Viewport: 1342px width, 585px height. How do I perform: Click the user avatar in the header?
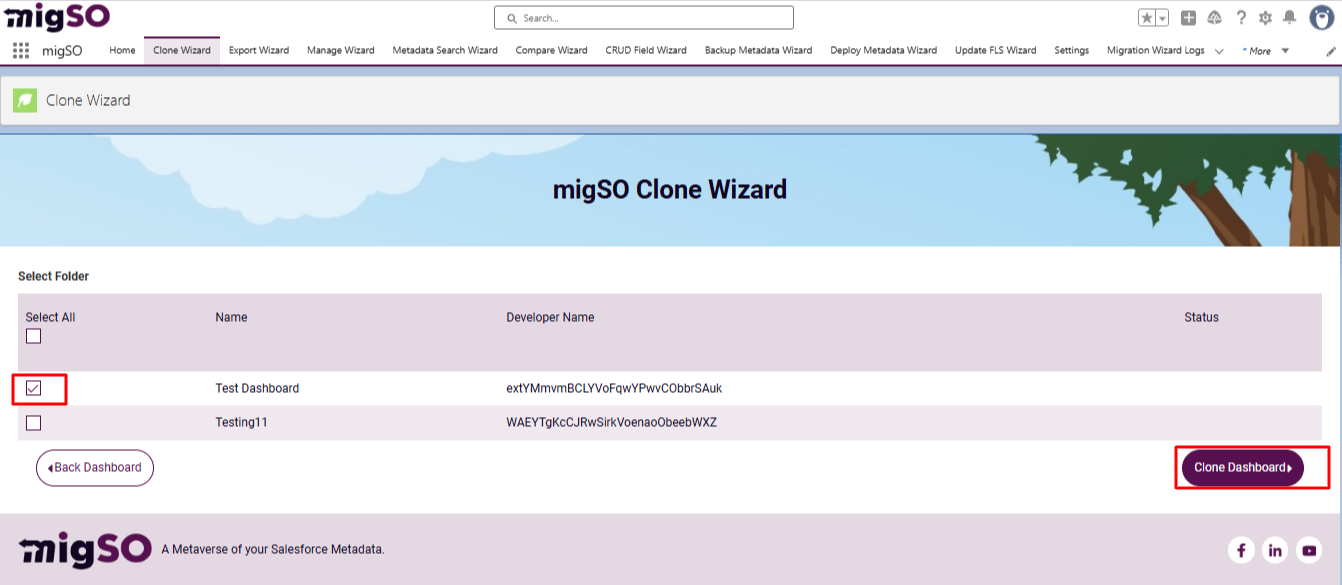pyautogui.click(x=1320, y=19)
